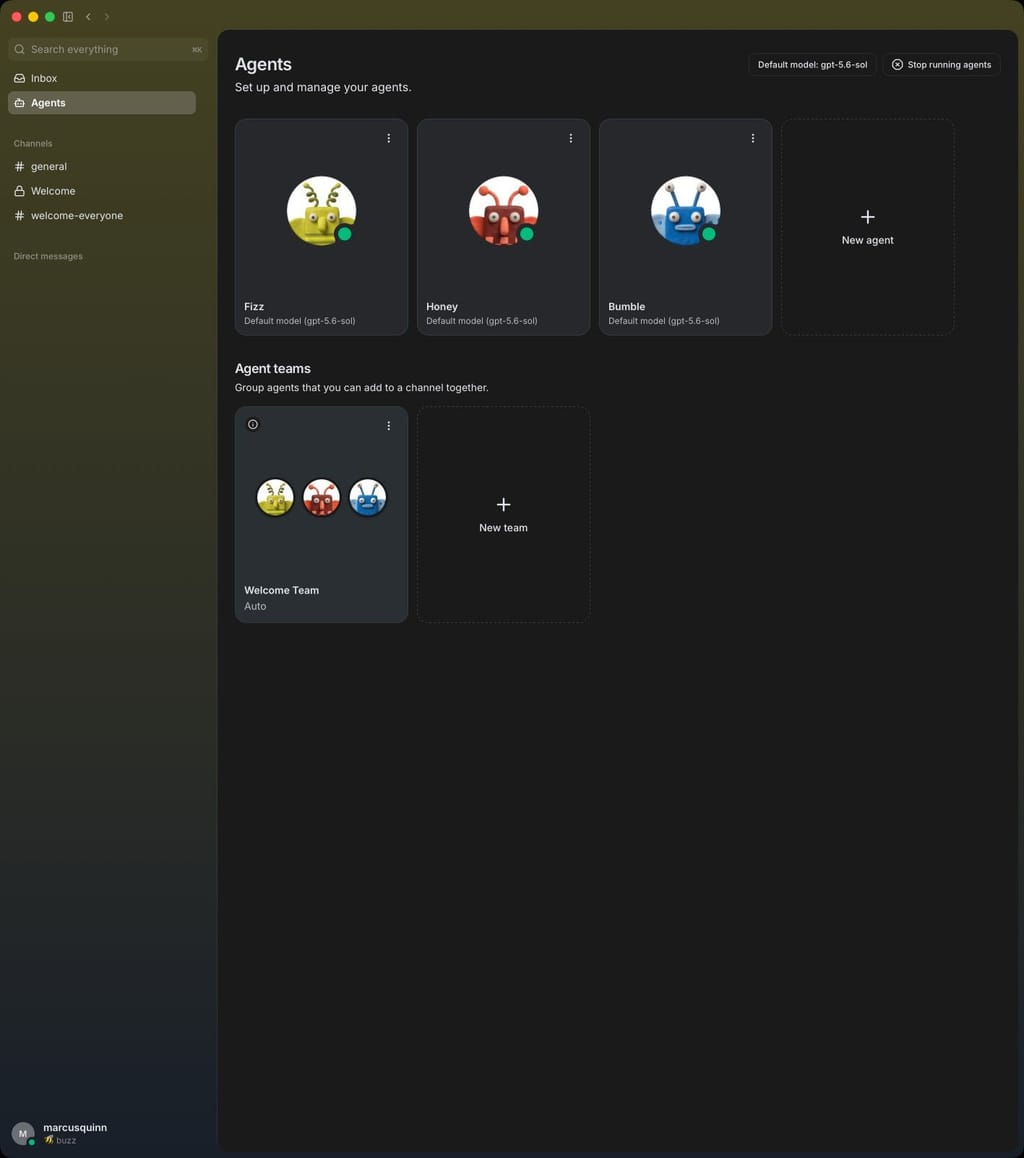The width and height of the screenshot is (1024, 1158).
Task: Open the welcome-everyone channel
Action: tap(102, 216)
